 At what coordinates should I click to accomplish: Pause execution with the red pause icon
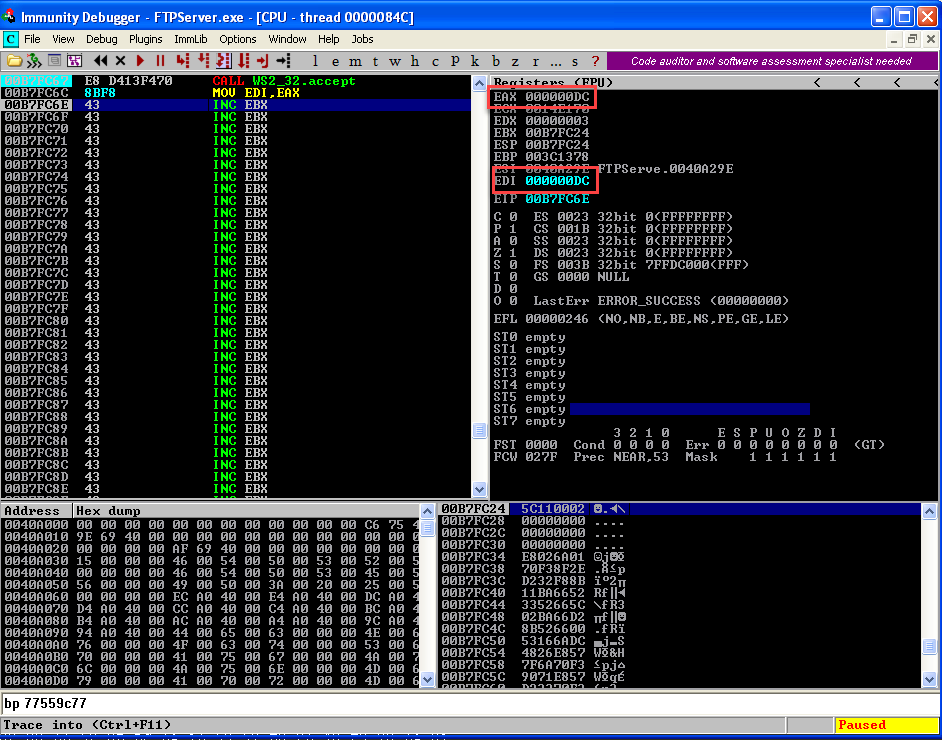click(160, 61)
